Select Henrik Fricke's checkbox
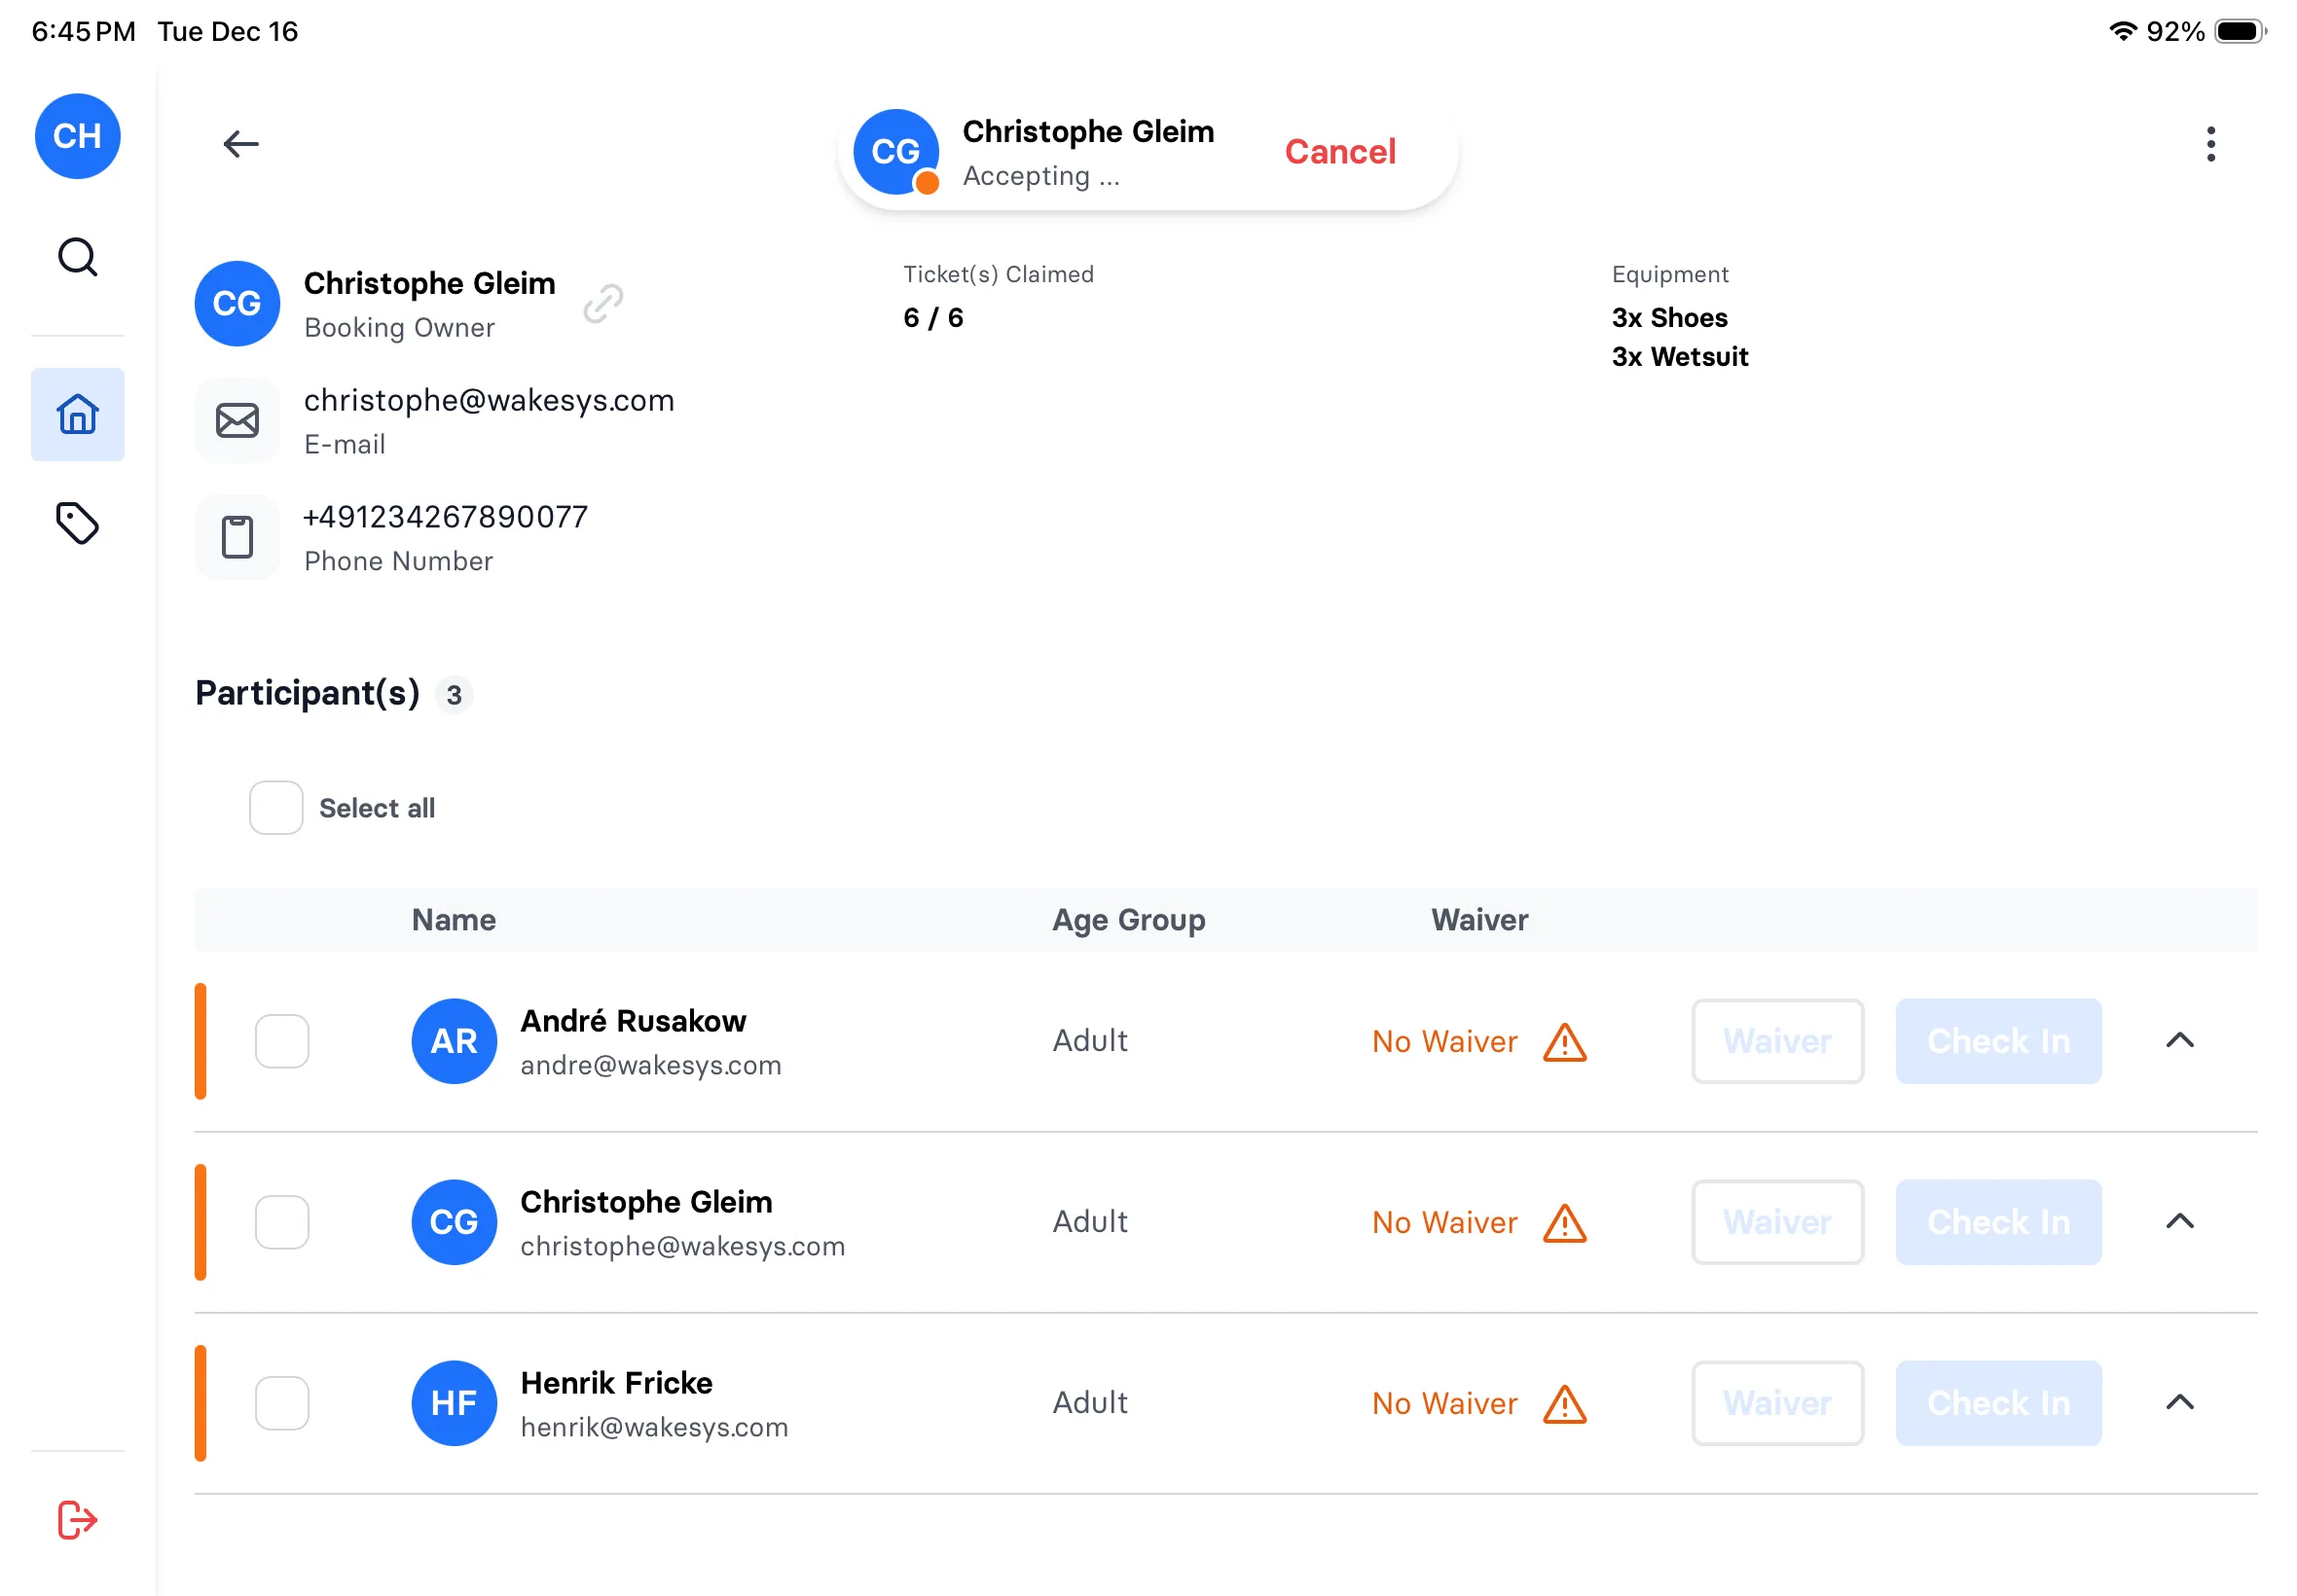Image resolution: width=2297 pixels, height=1596 pixels. [282, 1402]
